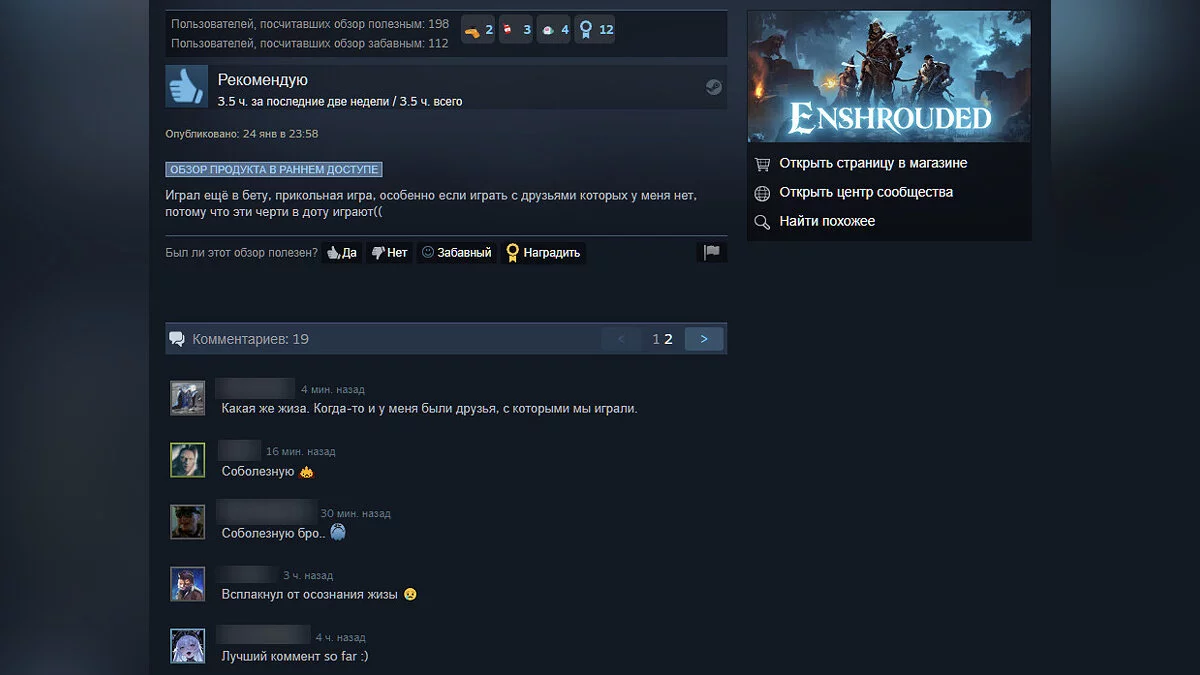Screen dimensions: 1200x675
Task: Vote 'Да' on review helpfulness
Action: pos(342,253)
